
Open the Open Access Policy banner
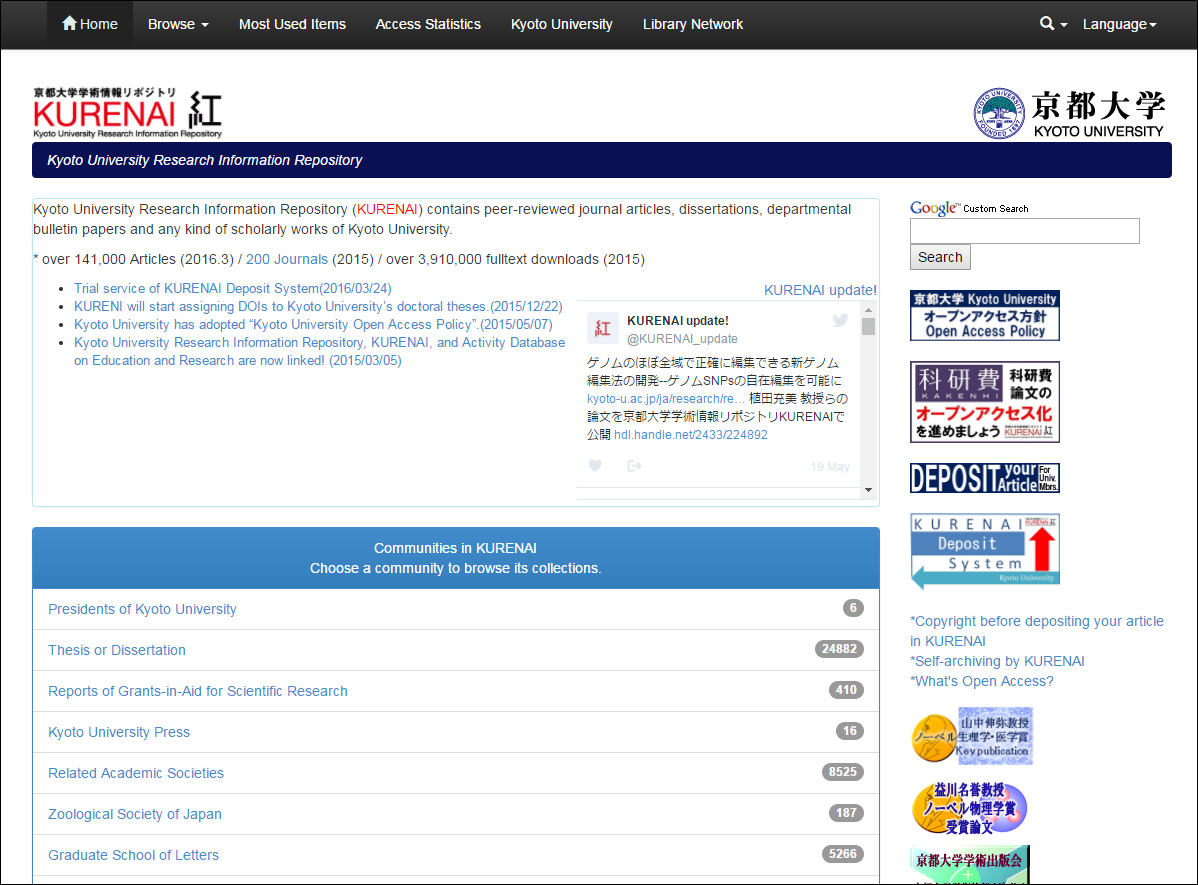pos(985,316)
